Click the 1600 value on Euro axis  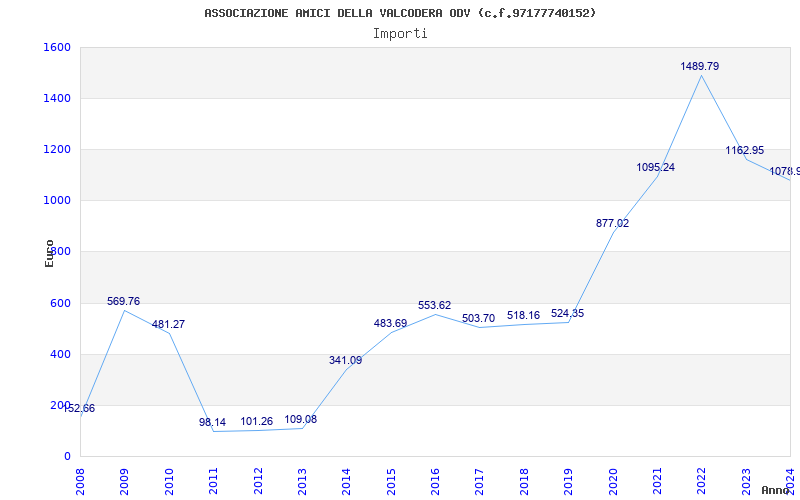point(57,47)
